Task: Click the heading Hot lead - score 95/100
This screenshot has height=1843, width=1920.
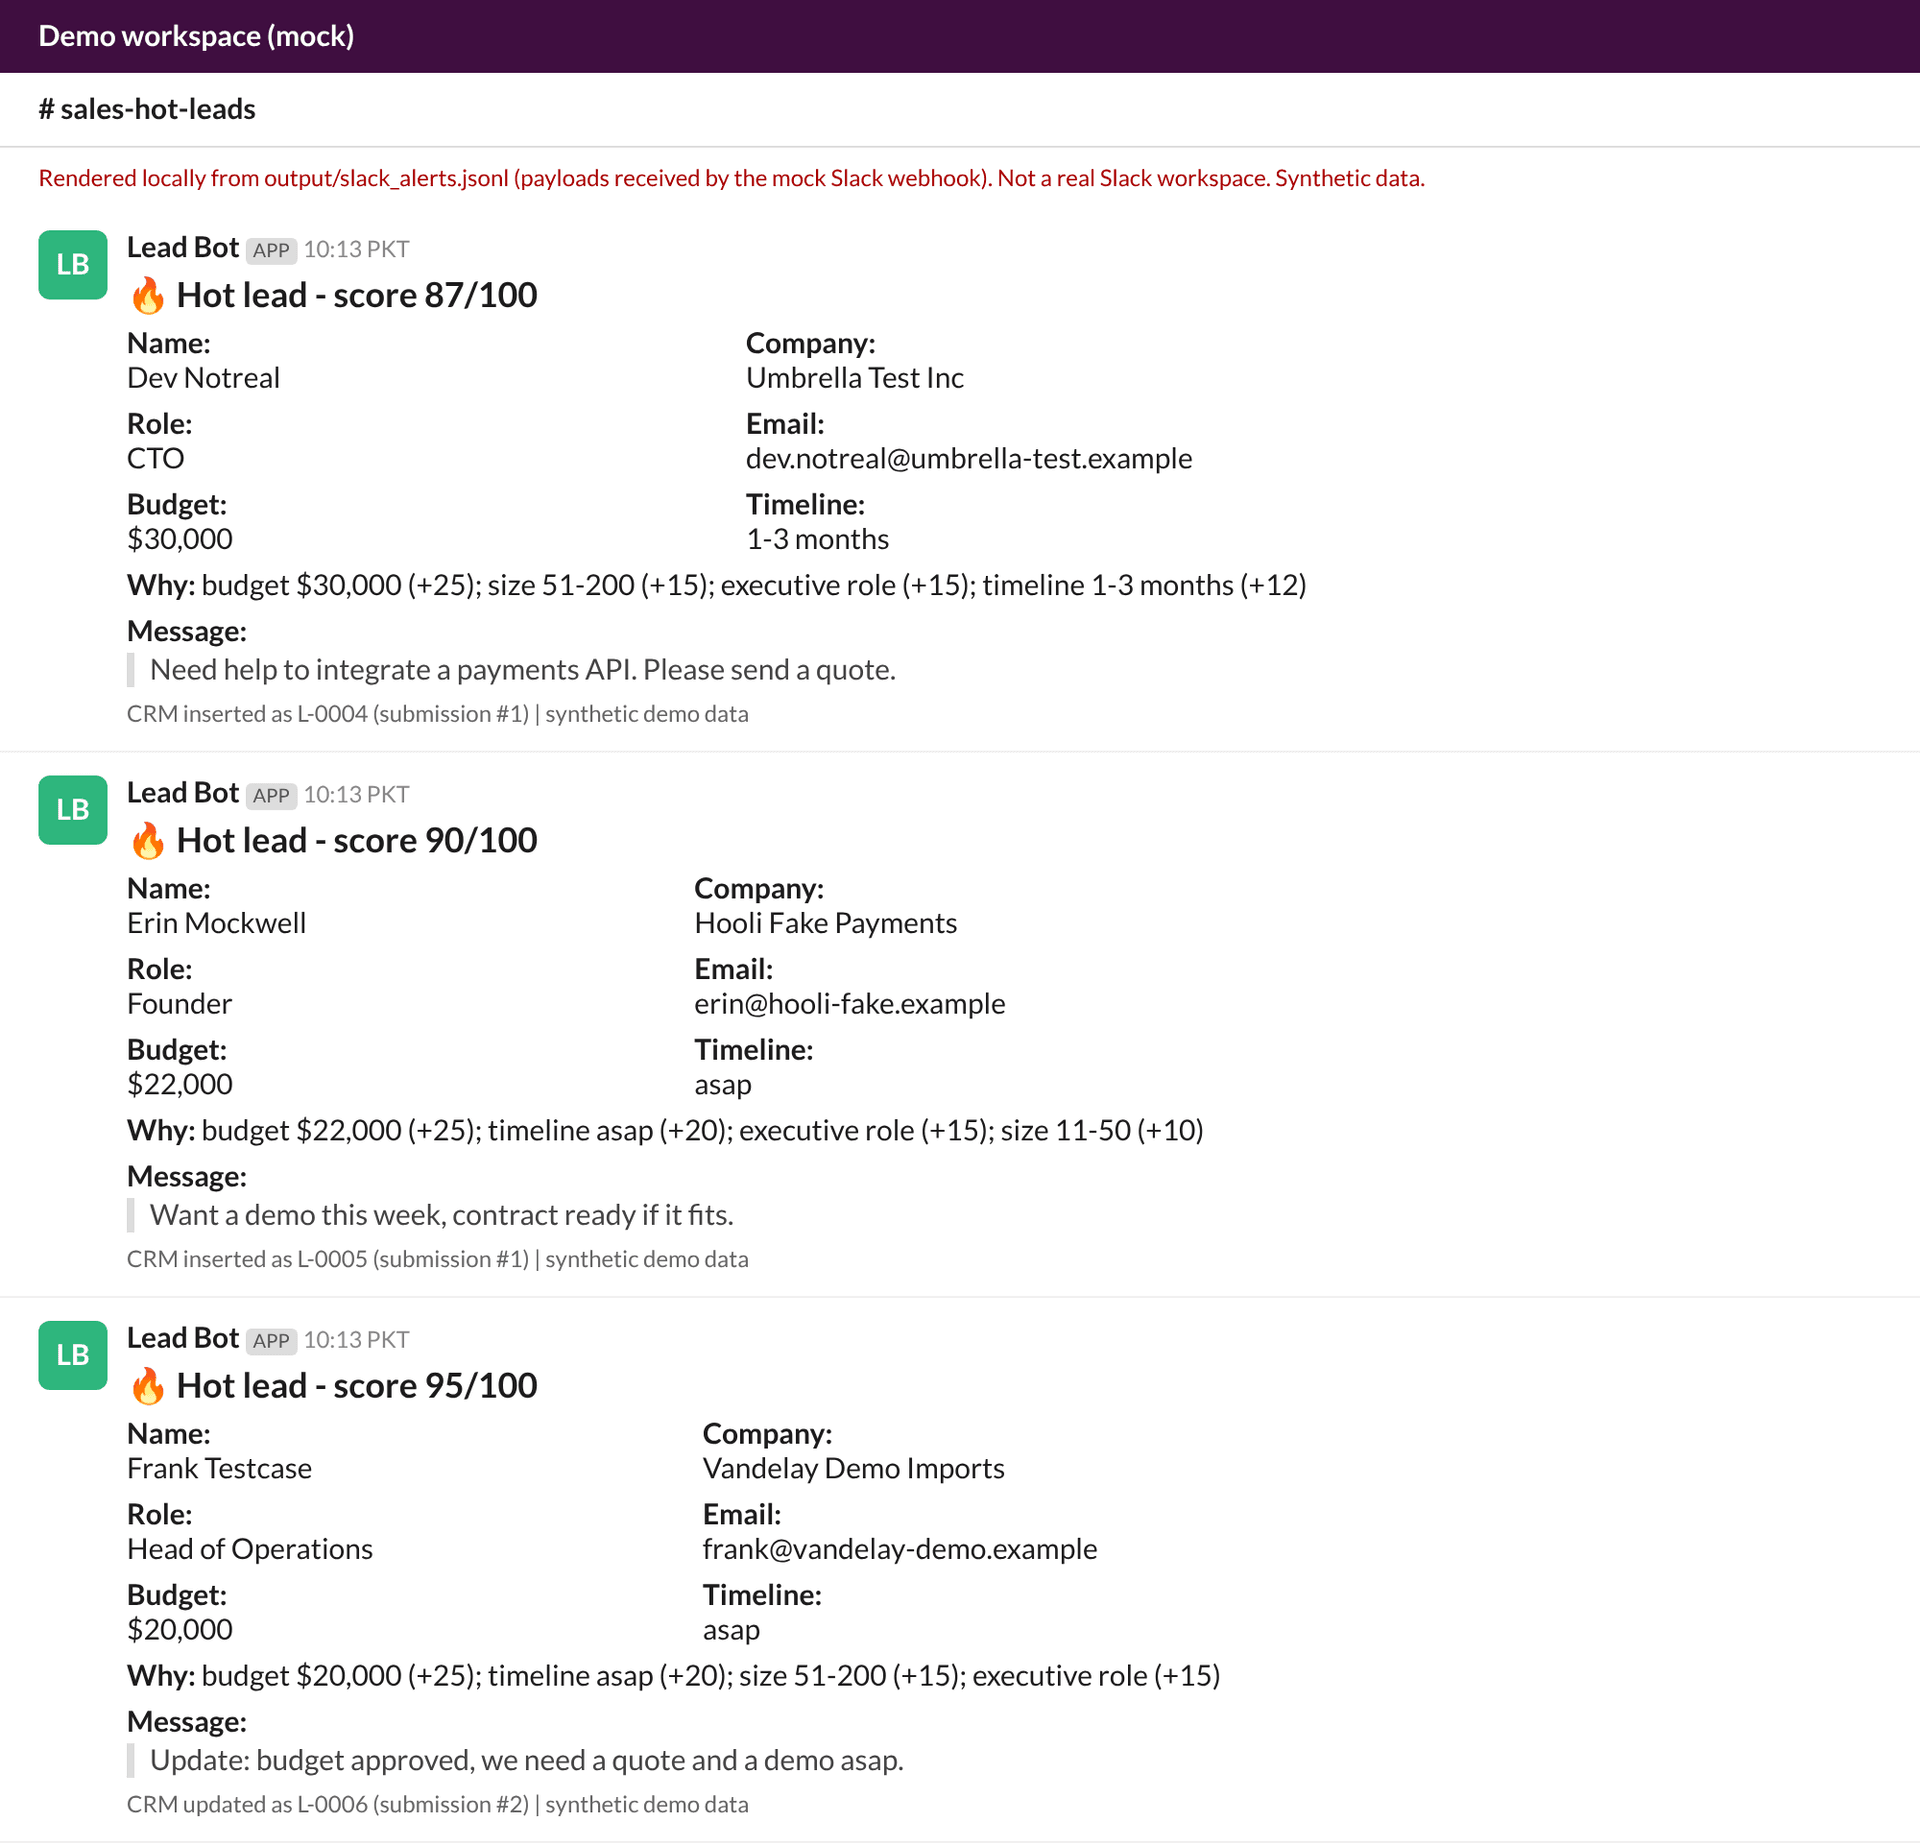Action: click(x=357, y=1385)
